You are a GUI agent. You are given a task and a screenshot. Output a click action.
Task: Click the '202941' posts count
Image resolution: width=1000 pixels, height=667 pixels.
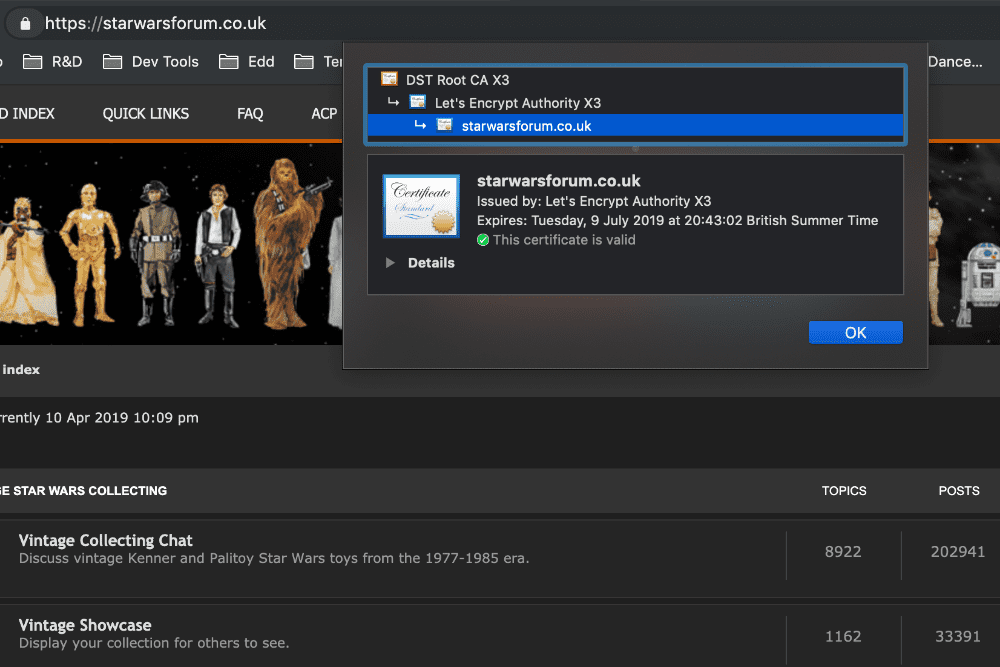coord(958,552)
